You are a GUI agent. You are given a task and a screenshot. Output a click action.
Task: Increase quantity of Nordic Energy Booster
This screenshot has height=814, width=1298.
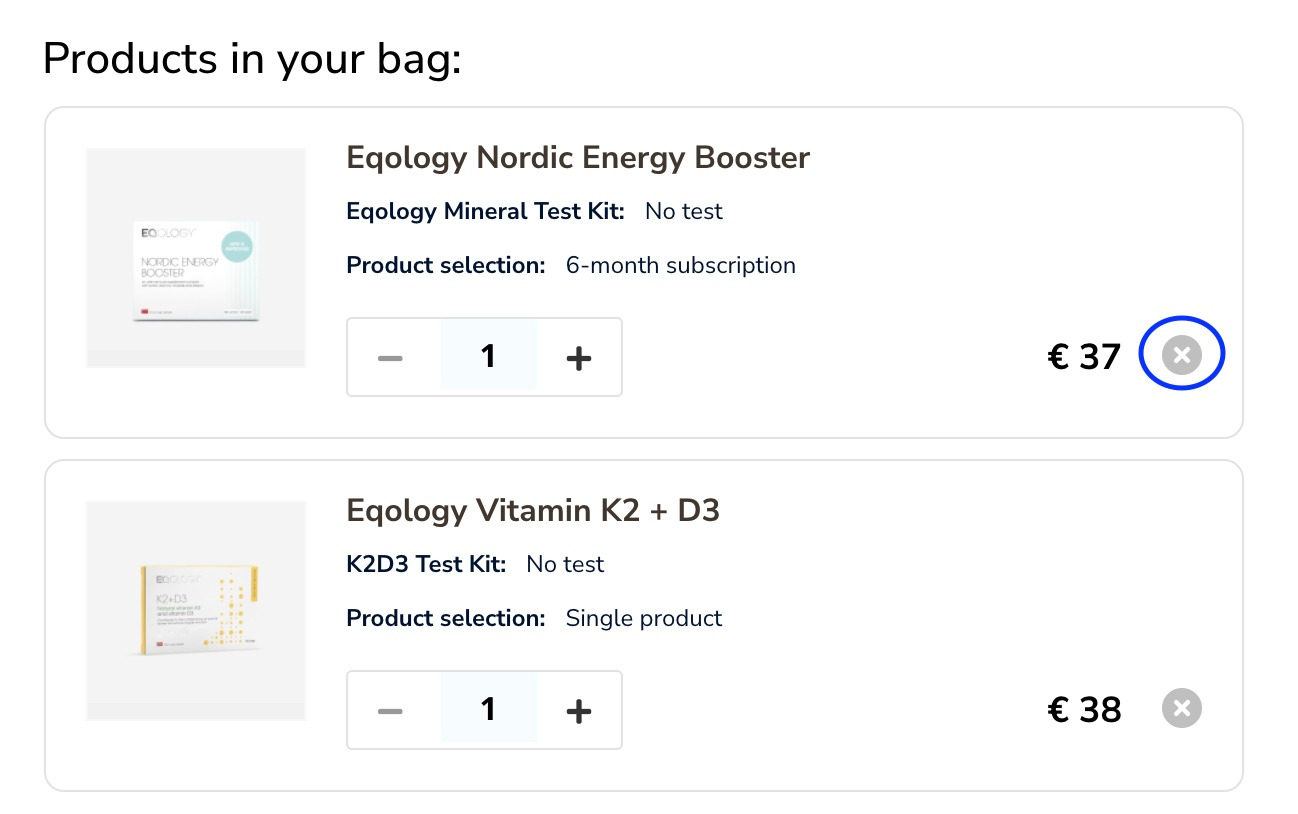pyautogui.click(x=579, y=357)
